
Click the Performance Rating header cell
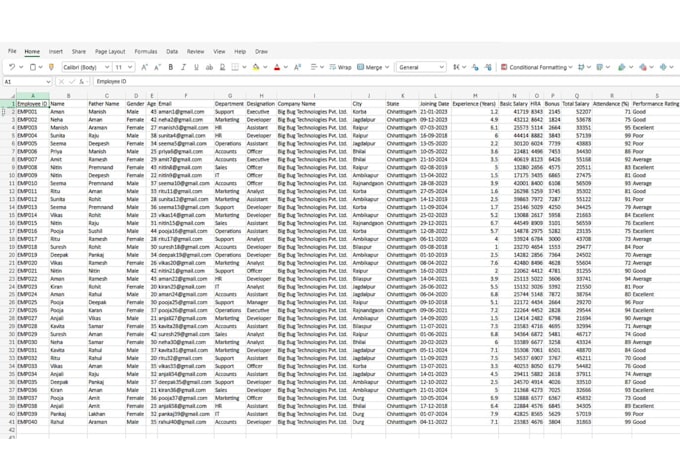tap(655, 104)
